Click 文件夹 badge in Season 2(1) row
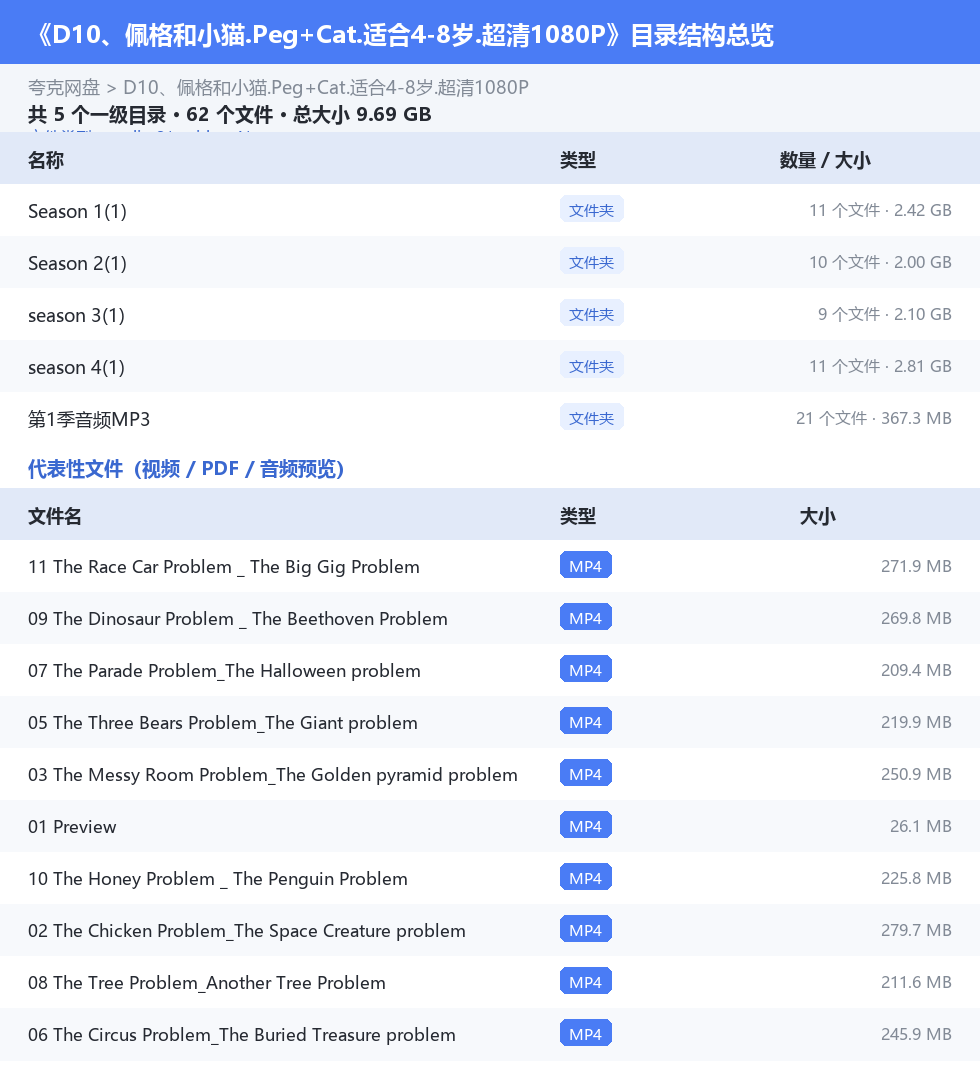 point(591,262)
